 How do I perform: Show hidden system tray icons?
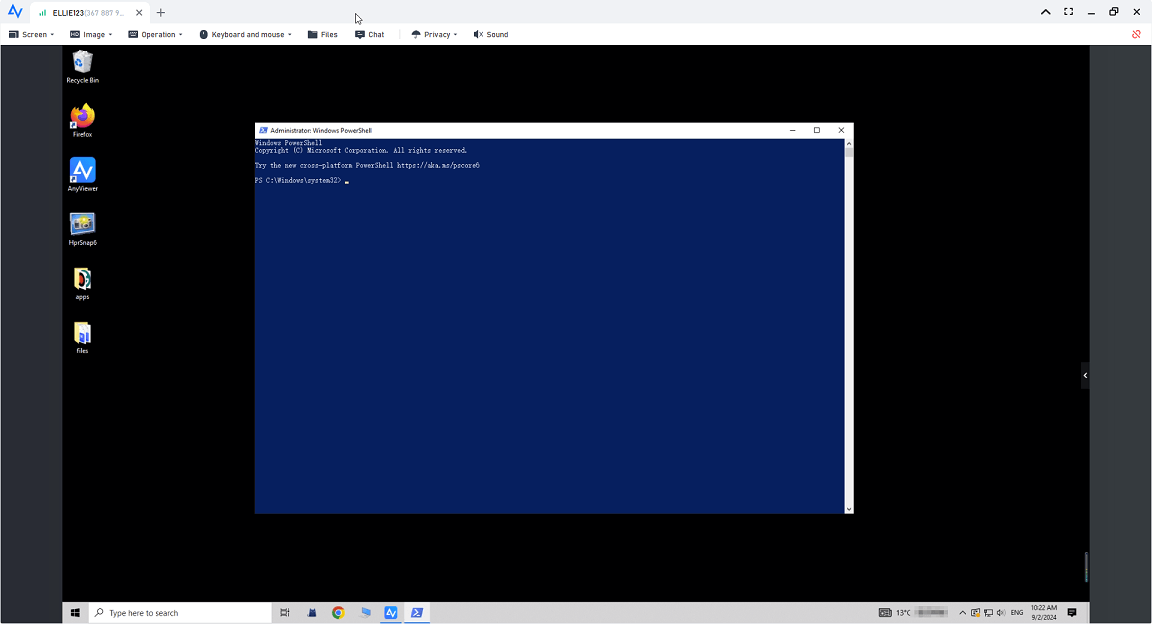[962, 612]
